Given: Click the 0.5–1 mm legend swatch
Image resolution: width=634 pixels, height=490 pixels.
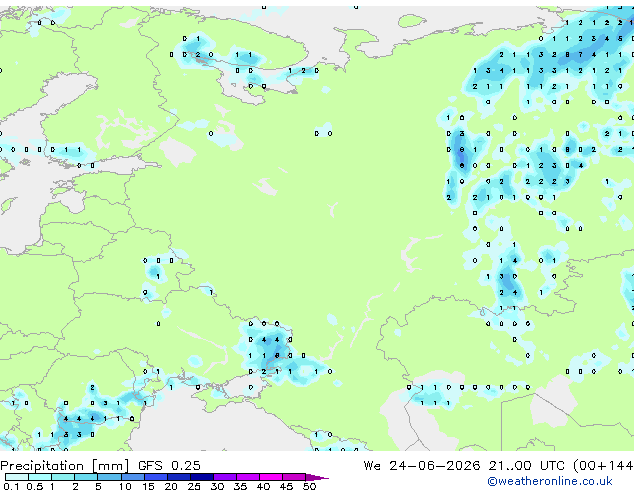Looking at the screenshot, I should click(40, 477).
